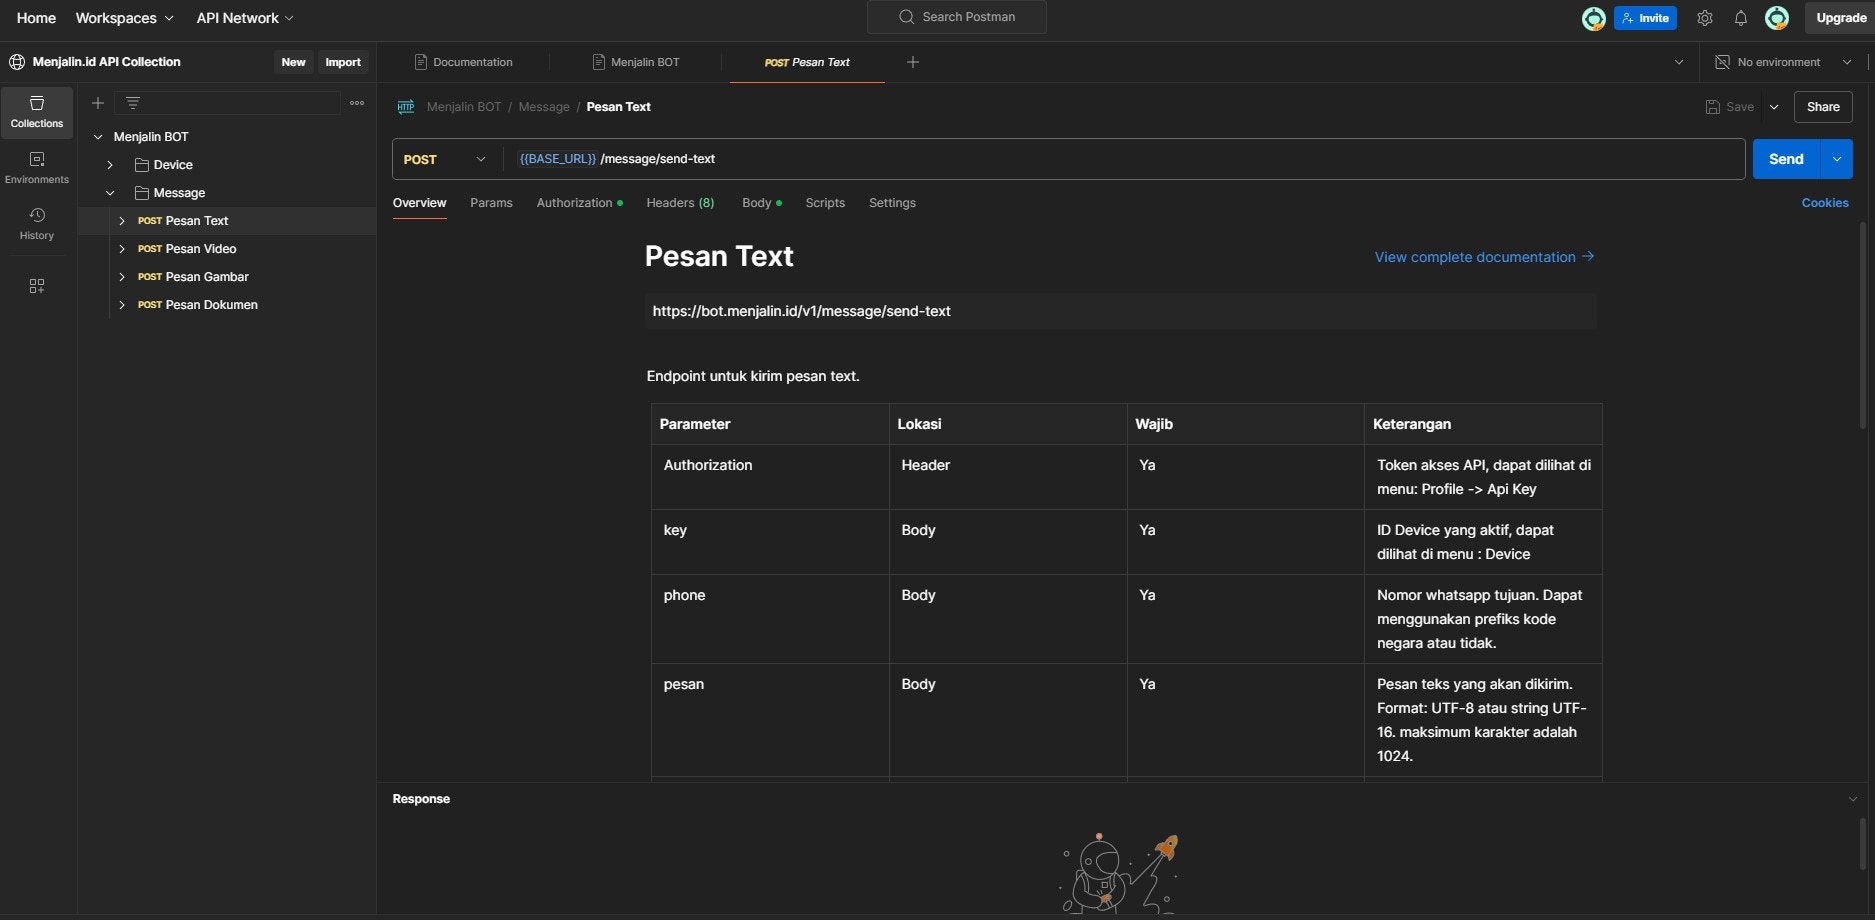This screenshot has width=1875, height=920.
Task: Open the Environments sidebar panel
Action: click(37, 168)
